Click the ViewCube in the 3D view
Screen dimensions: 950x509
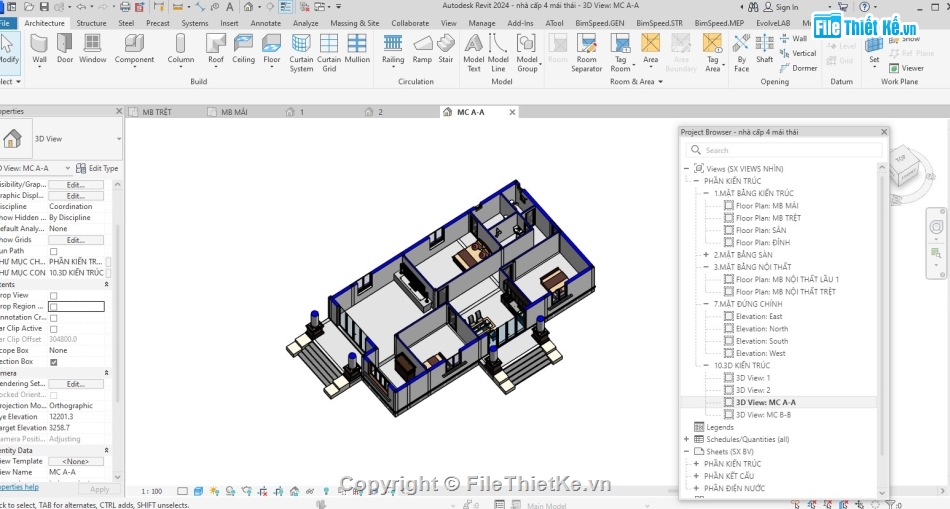[x=906, y=167]
